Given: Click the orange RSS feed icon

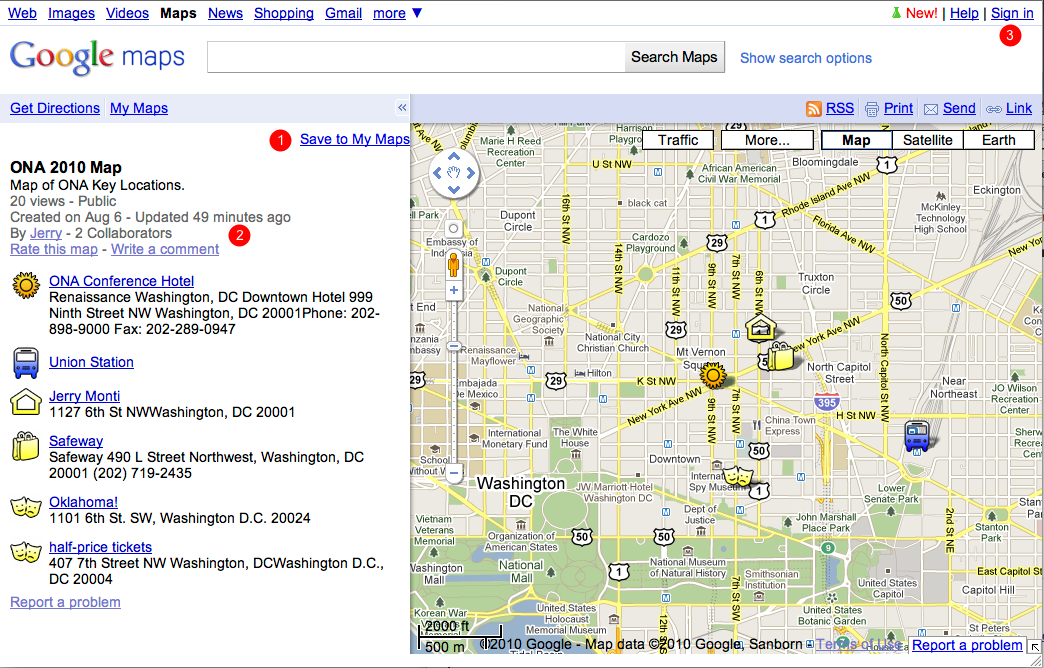Looking at the screenshot, I should point(814,109).
